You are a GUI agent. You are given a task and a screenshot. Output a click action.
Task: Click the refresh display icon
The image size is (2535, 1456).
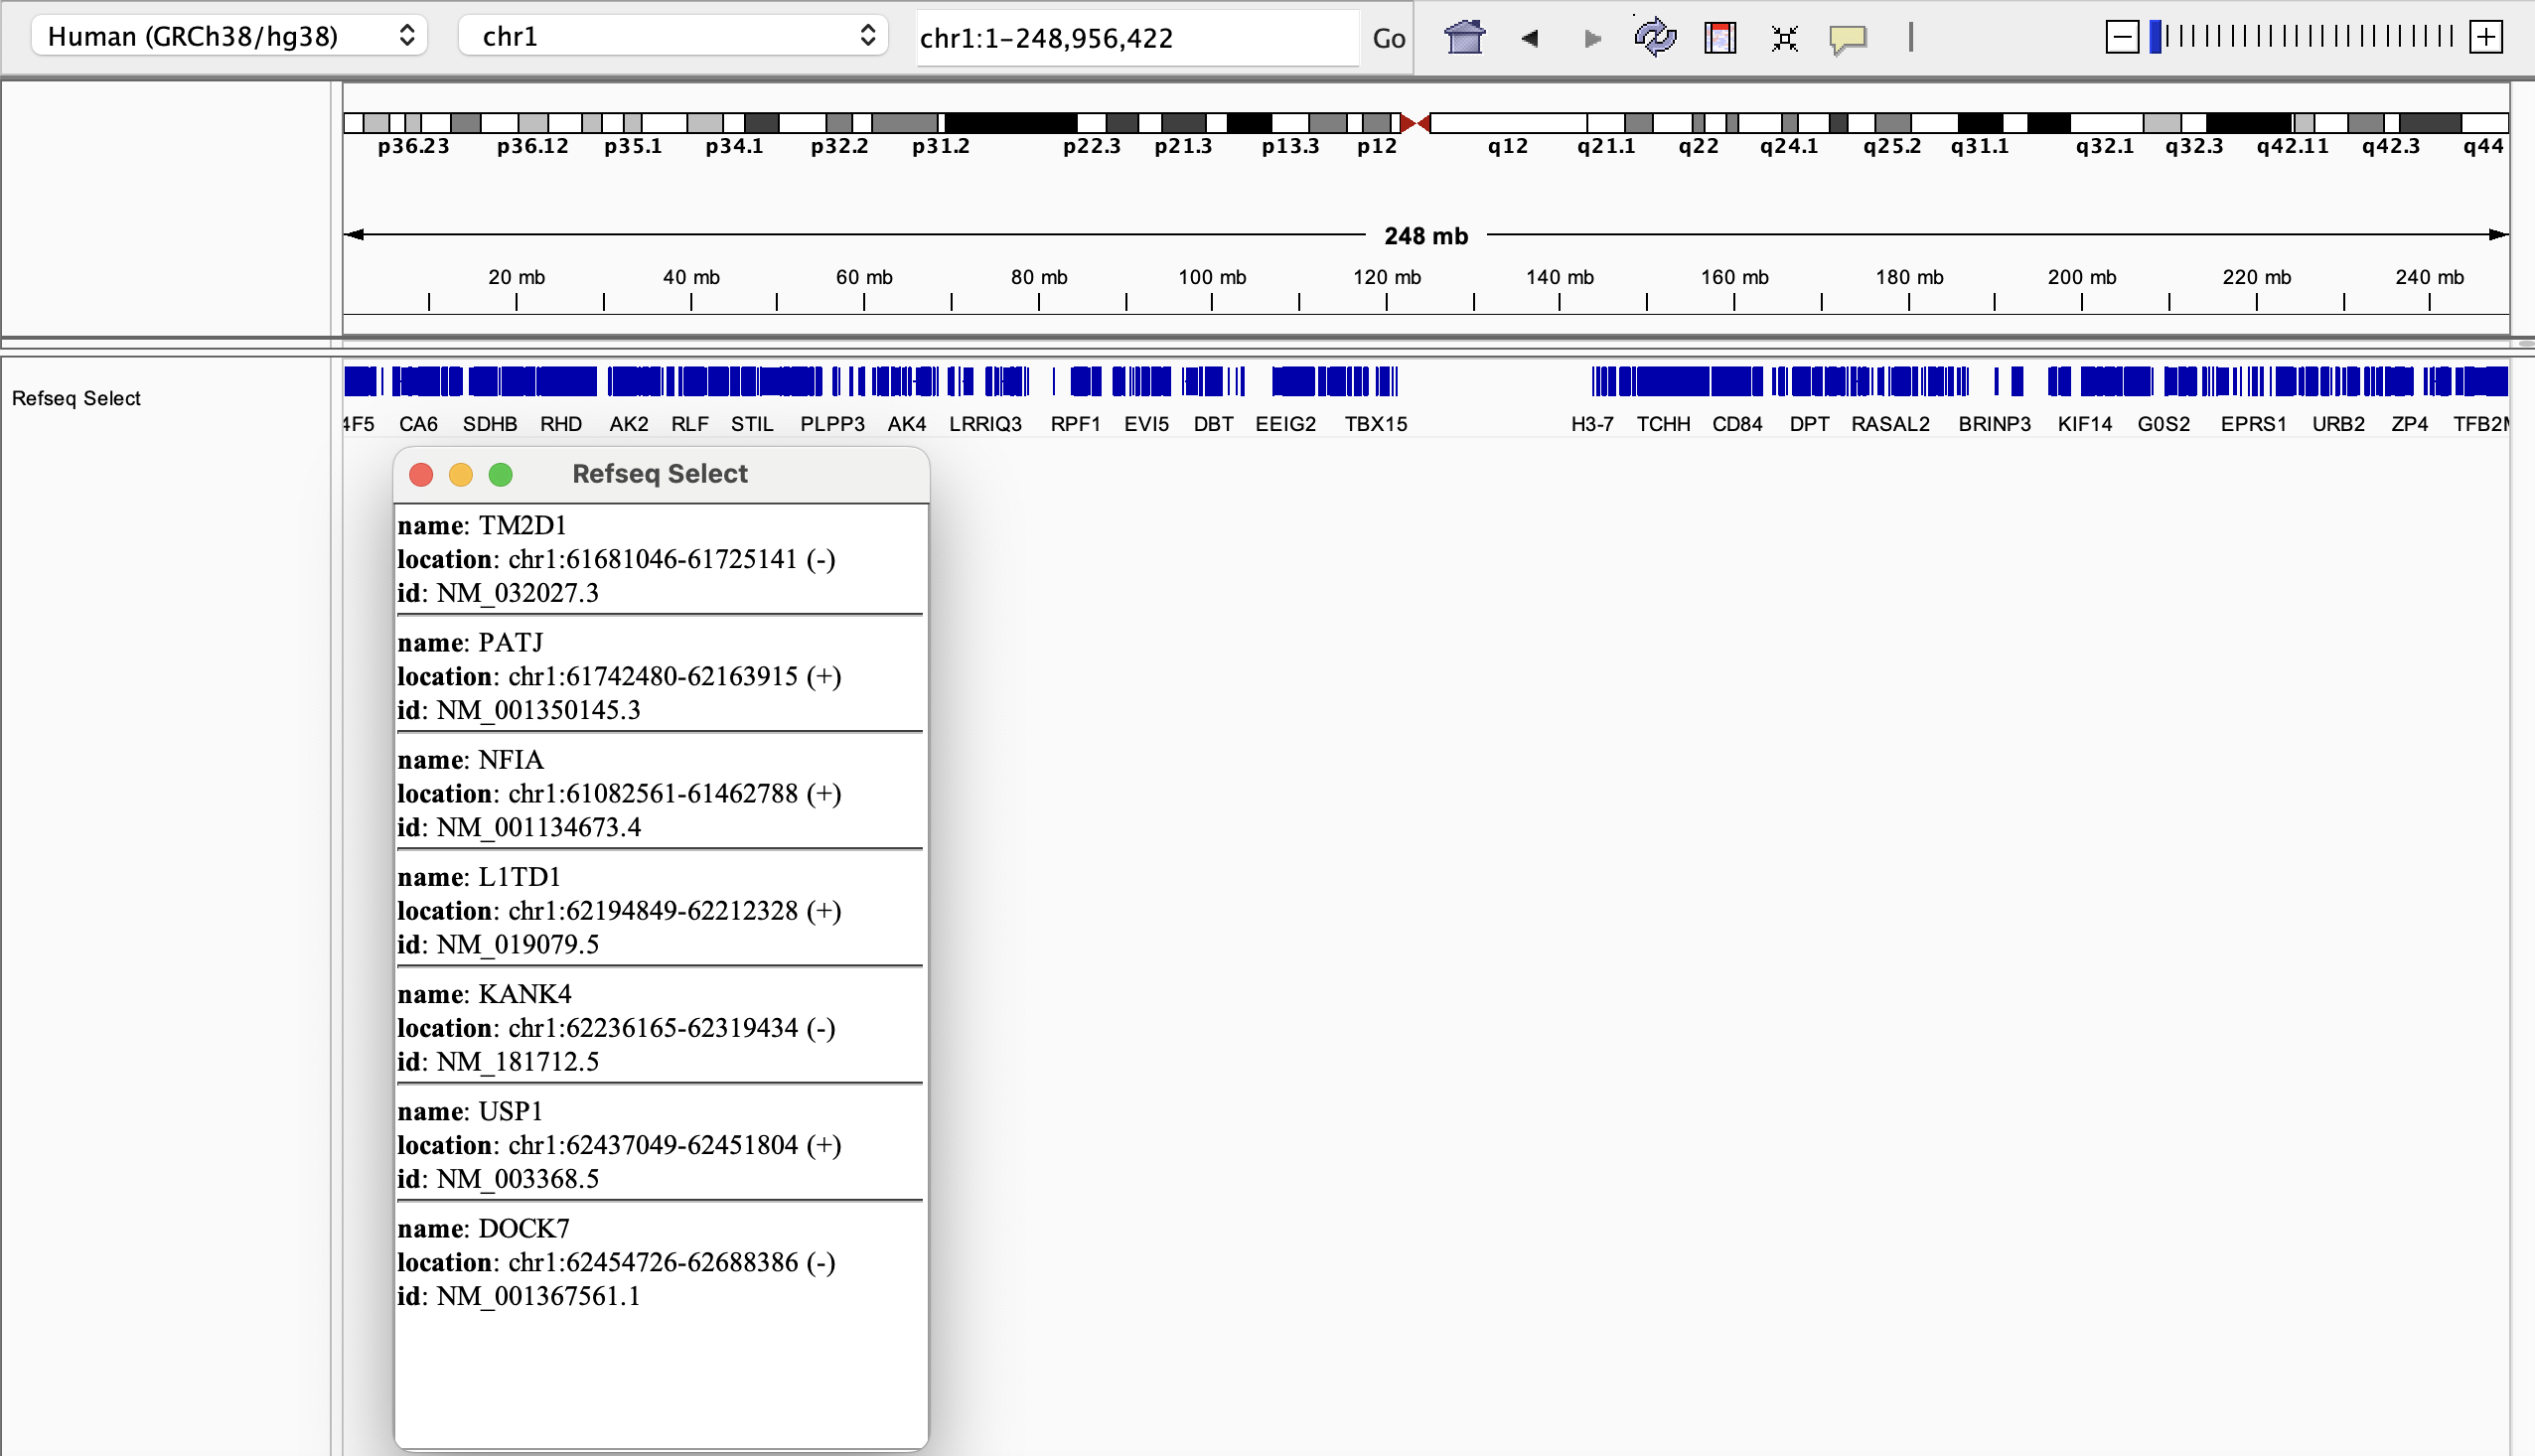(x=1655, y=38)
